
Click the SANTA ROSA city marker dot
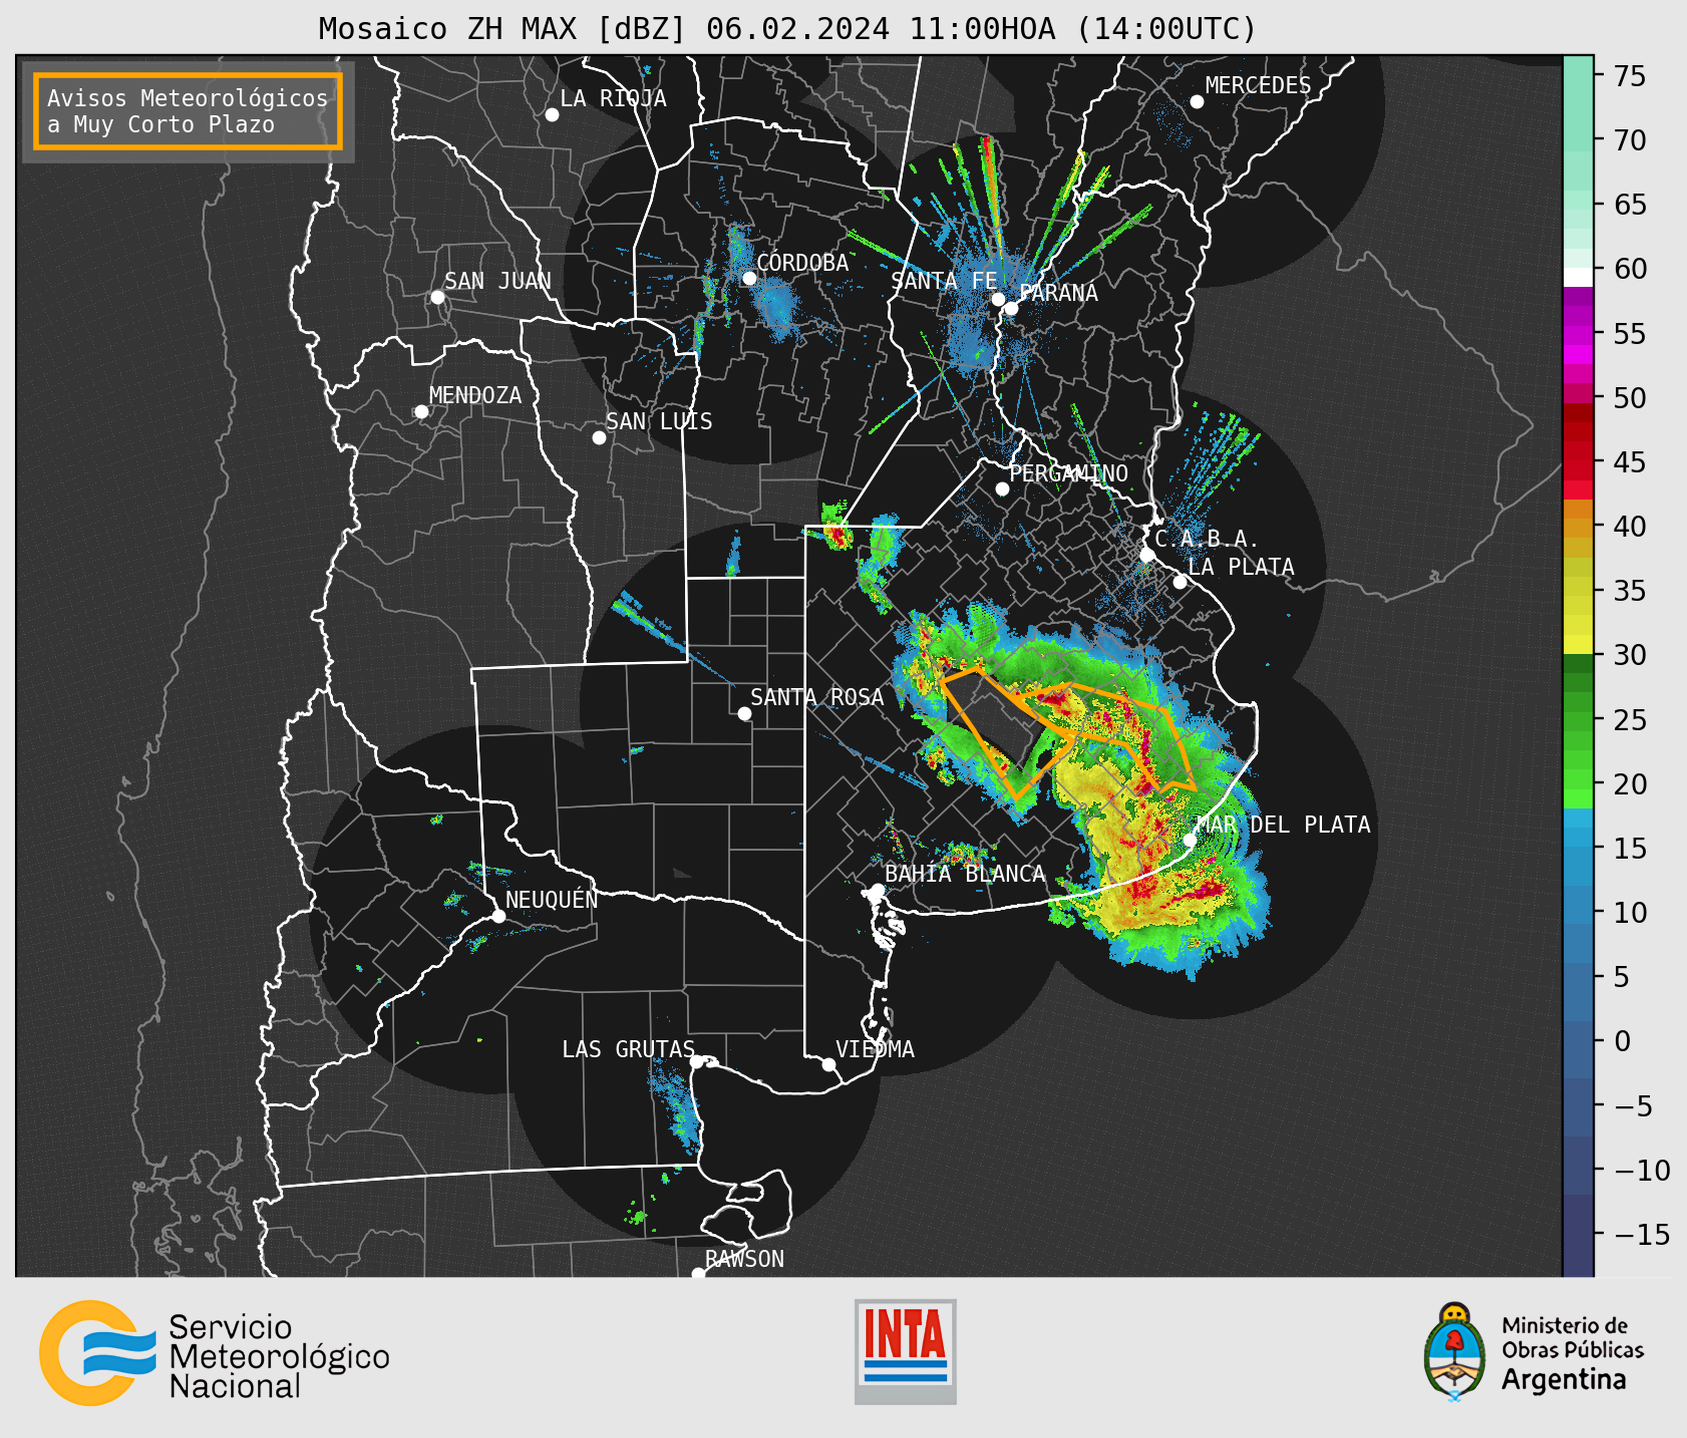(744, 713)
